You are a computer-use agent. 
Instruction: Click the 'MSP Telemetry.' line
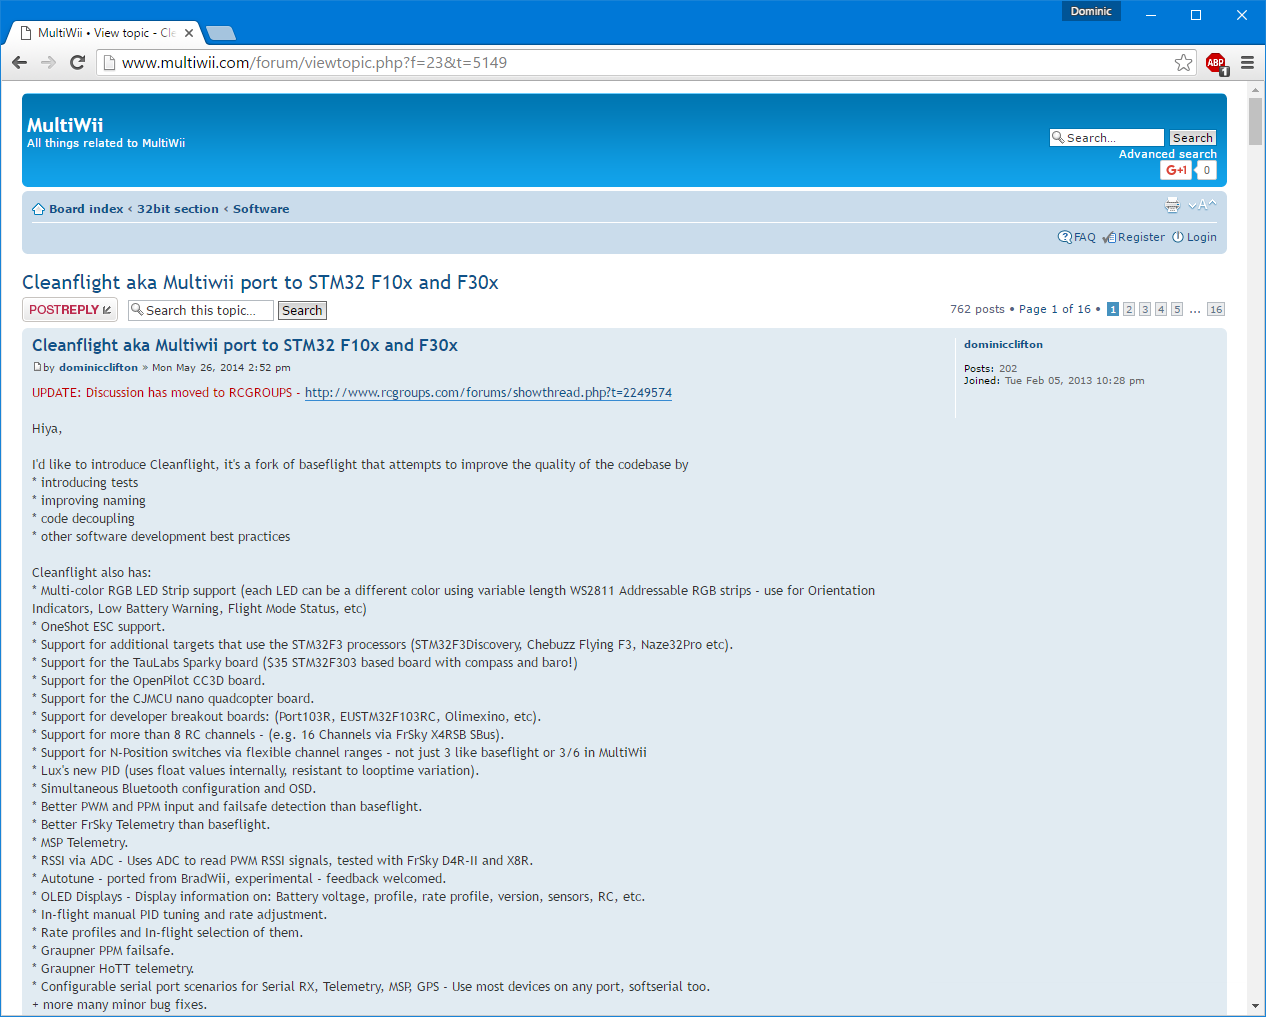(80, 843)
